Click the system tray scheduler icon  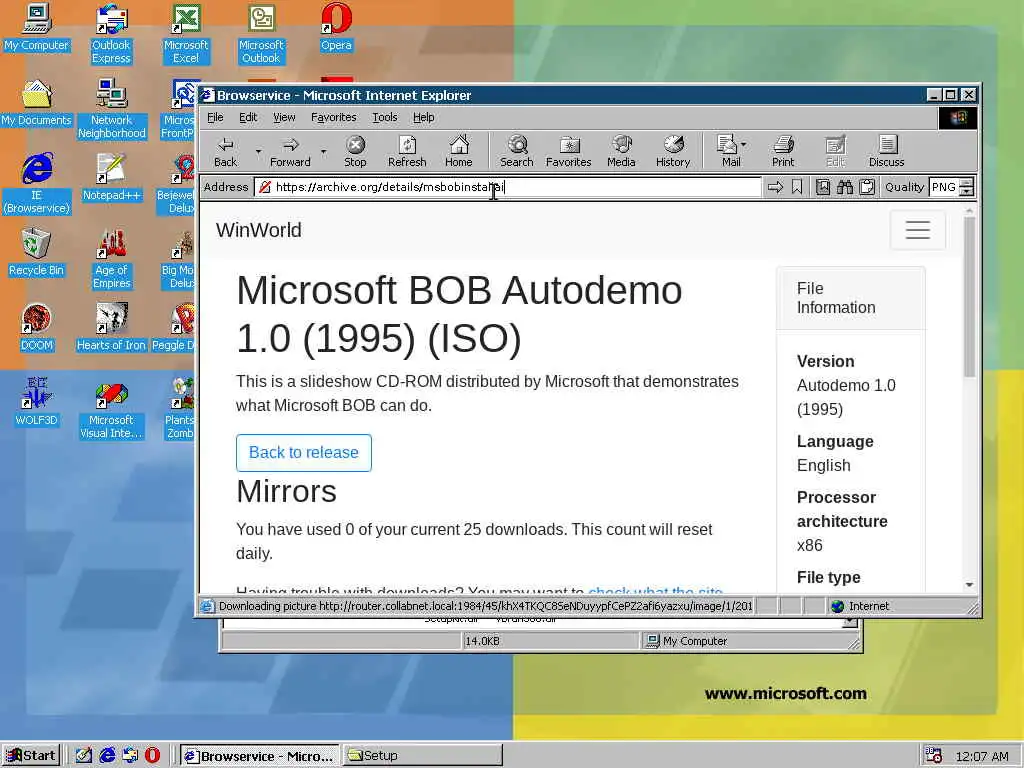pos(933,756)
